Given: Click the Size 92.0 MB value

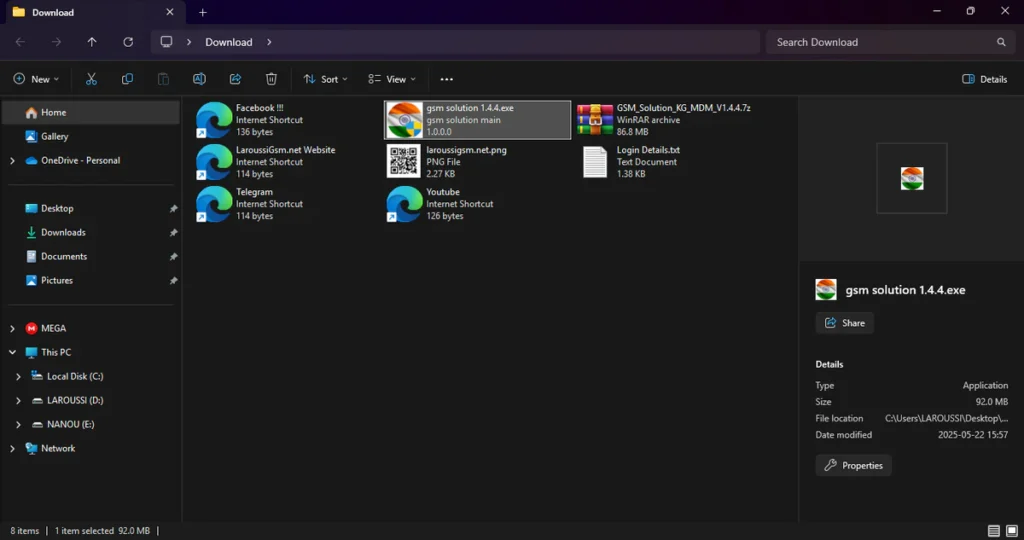Looking at the screenshot, I should pyautogui.click(x=992, y=402).
